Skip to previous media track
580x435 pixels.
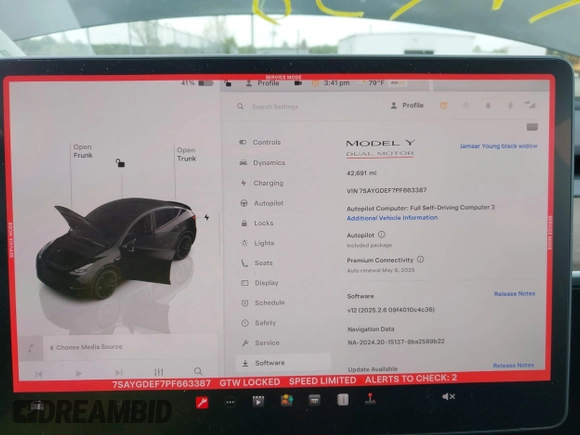[x=38, y=374]
